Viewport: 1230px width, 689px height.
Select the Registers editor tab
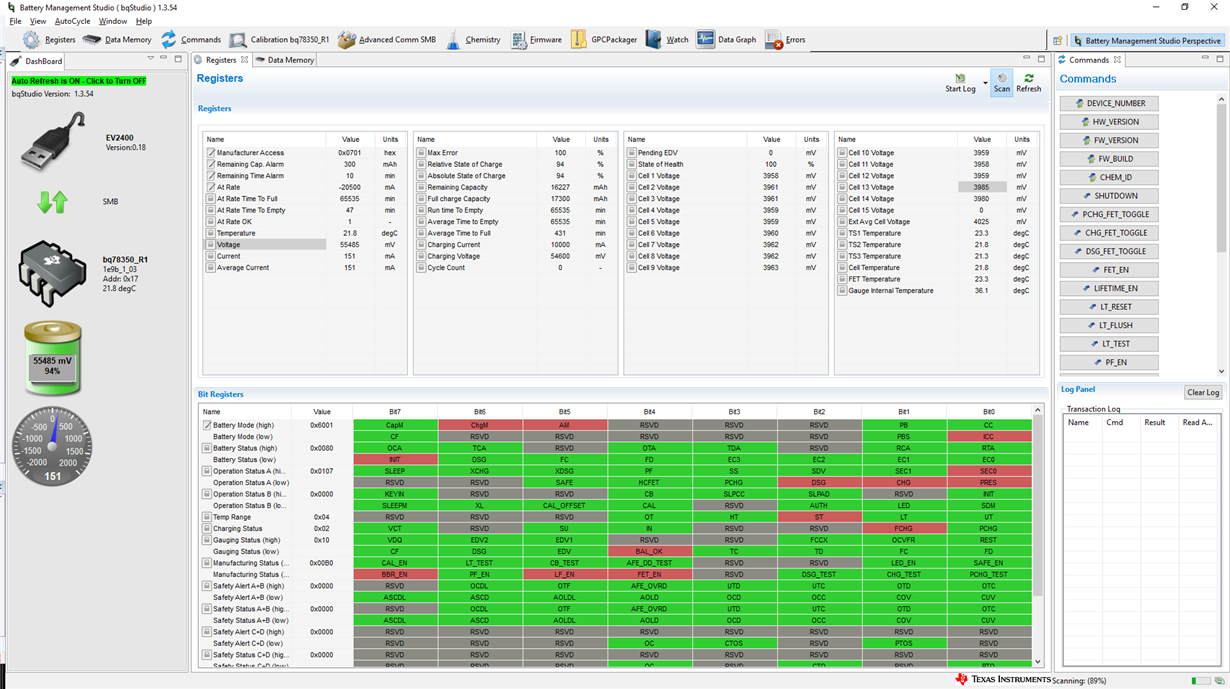[220, 60]
